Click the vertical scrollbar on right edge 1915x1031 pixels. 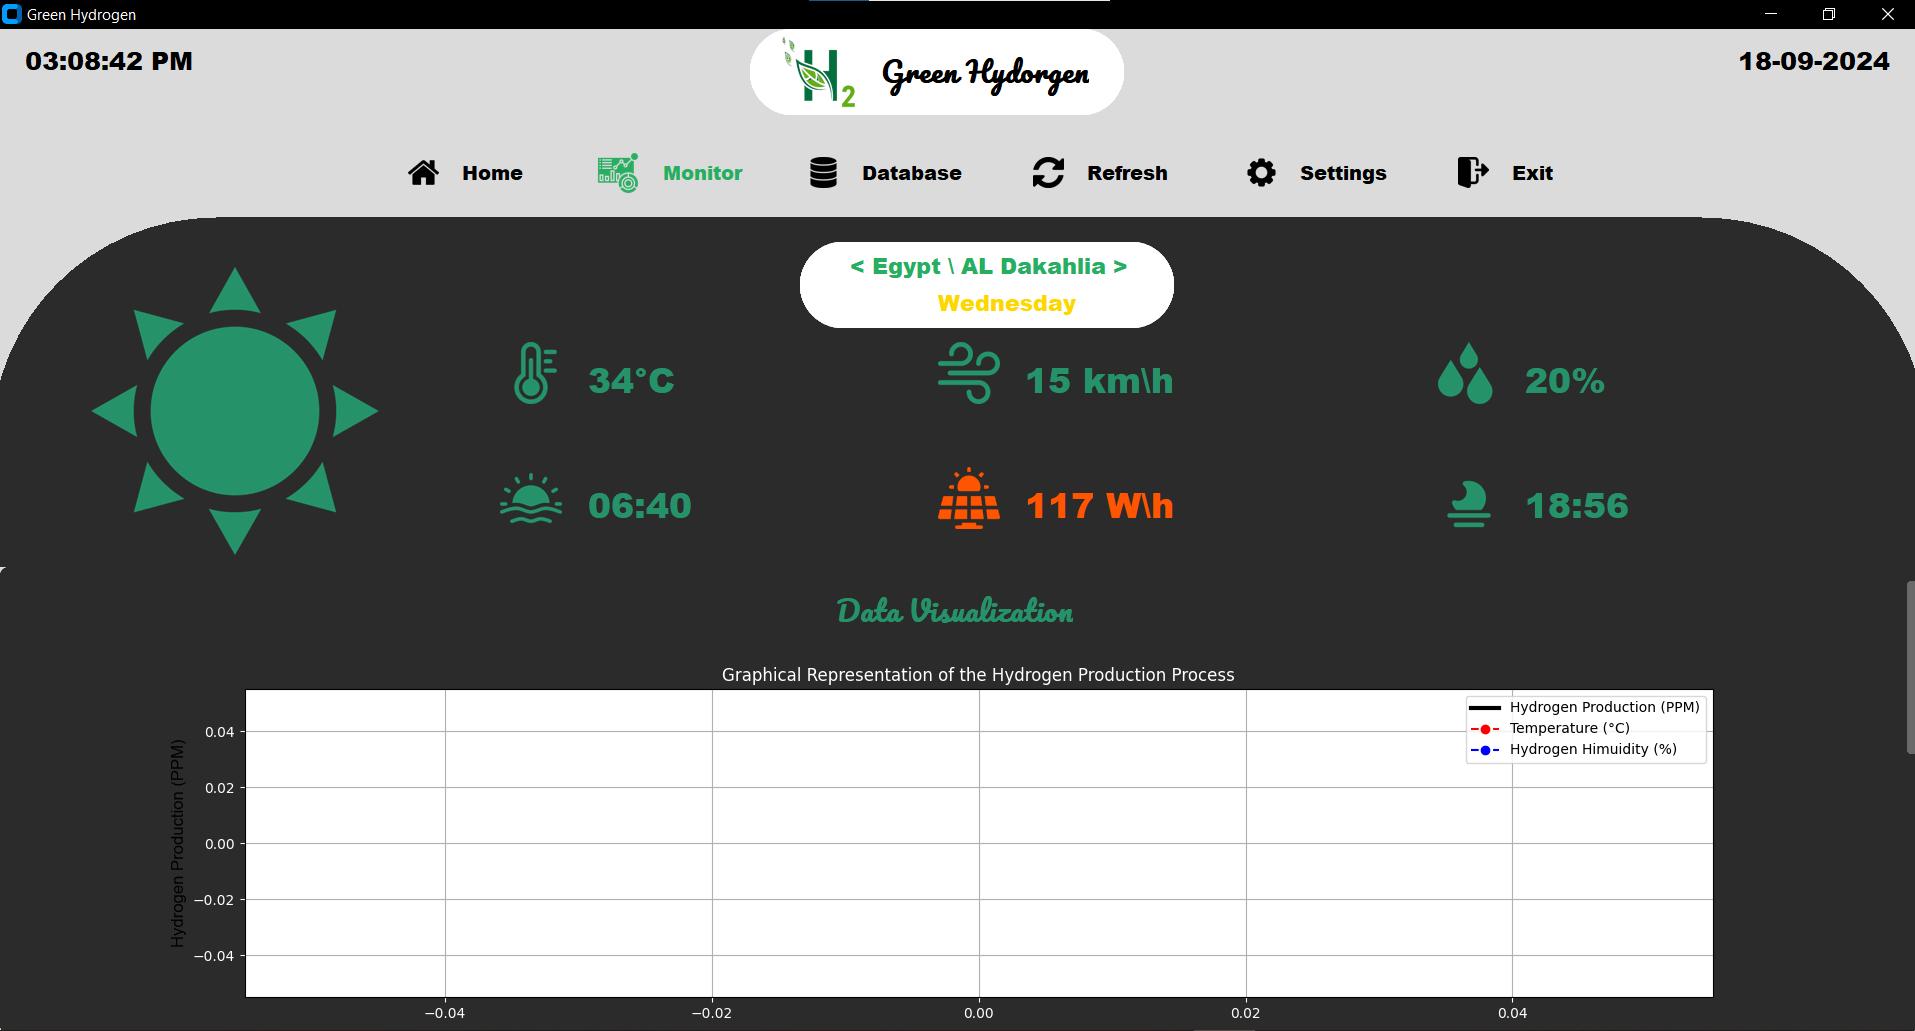point(1909,667)
